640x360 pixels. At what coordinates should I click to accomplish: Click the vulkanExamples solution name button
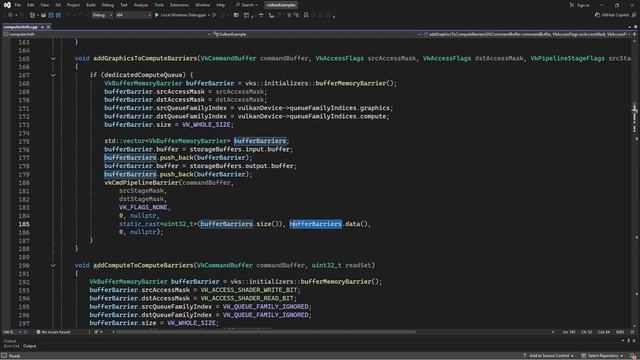coord(281,5)
